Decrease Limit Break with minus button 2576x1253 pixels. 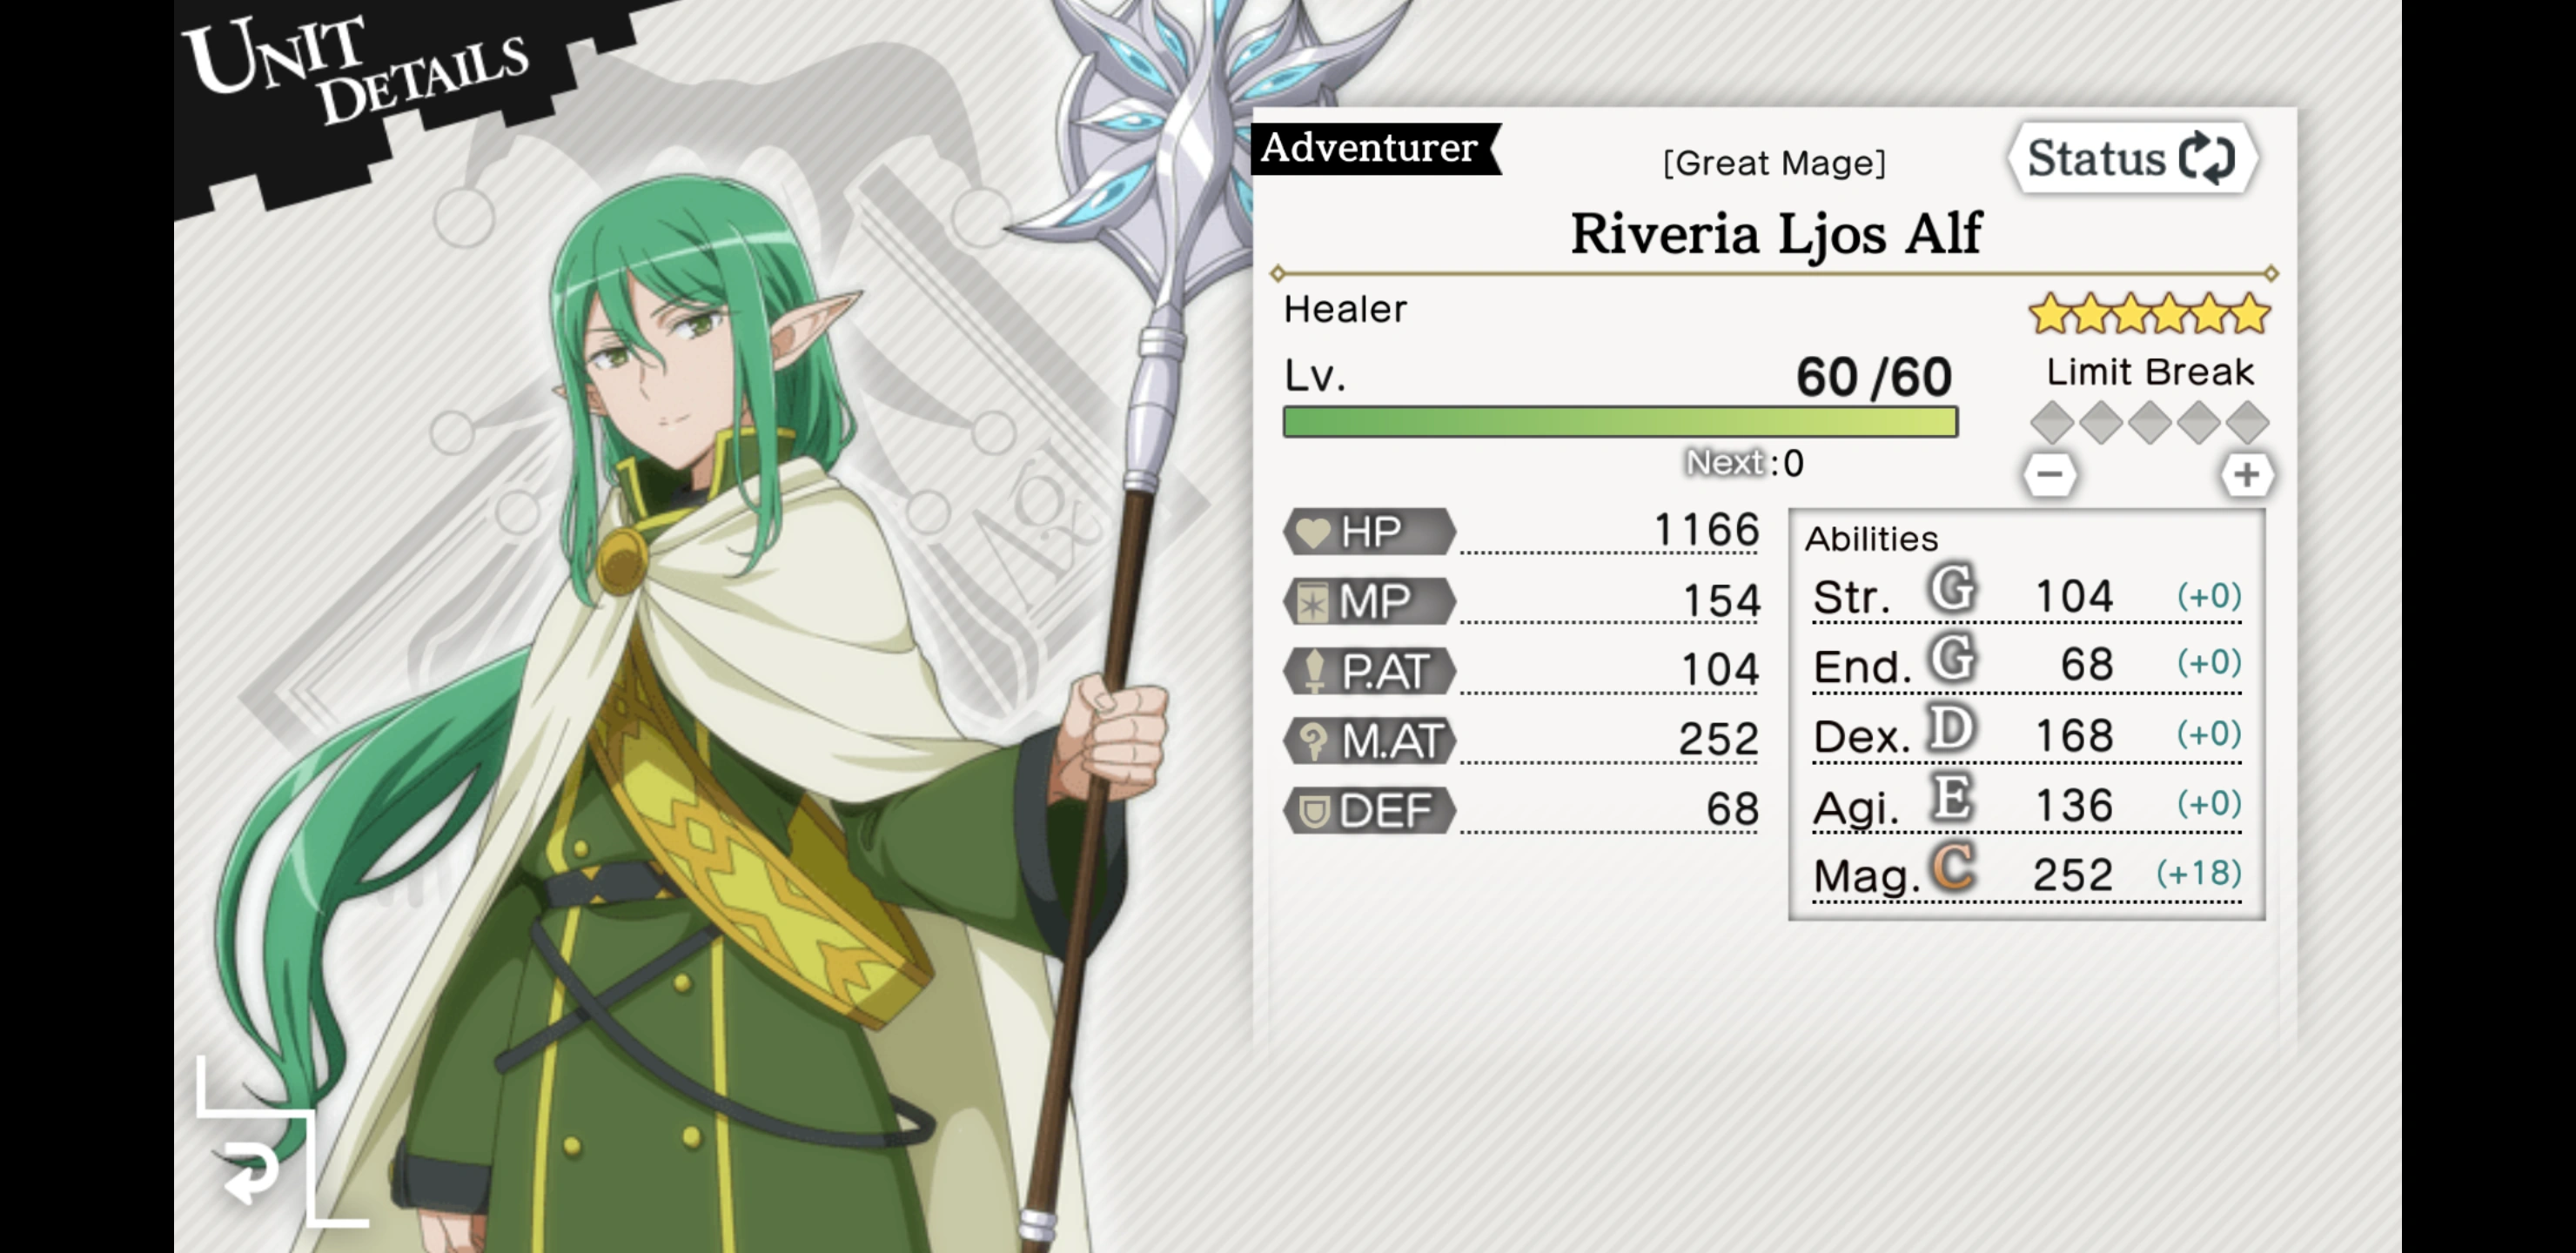2049,474
